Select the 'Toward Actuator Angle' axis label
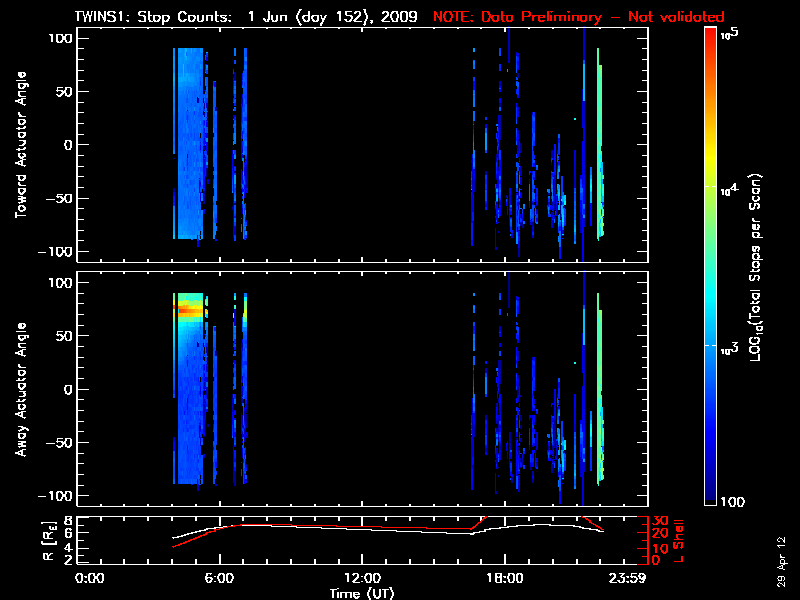This screenshot has height=600, width=800. pyautogui.click(x=20, y=145)
